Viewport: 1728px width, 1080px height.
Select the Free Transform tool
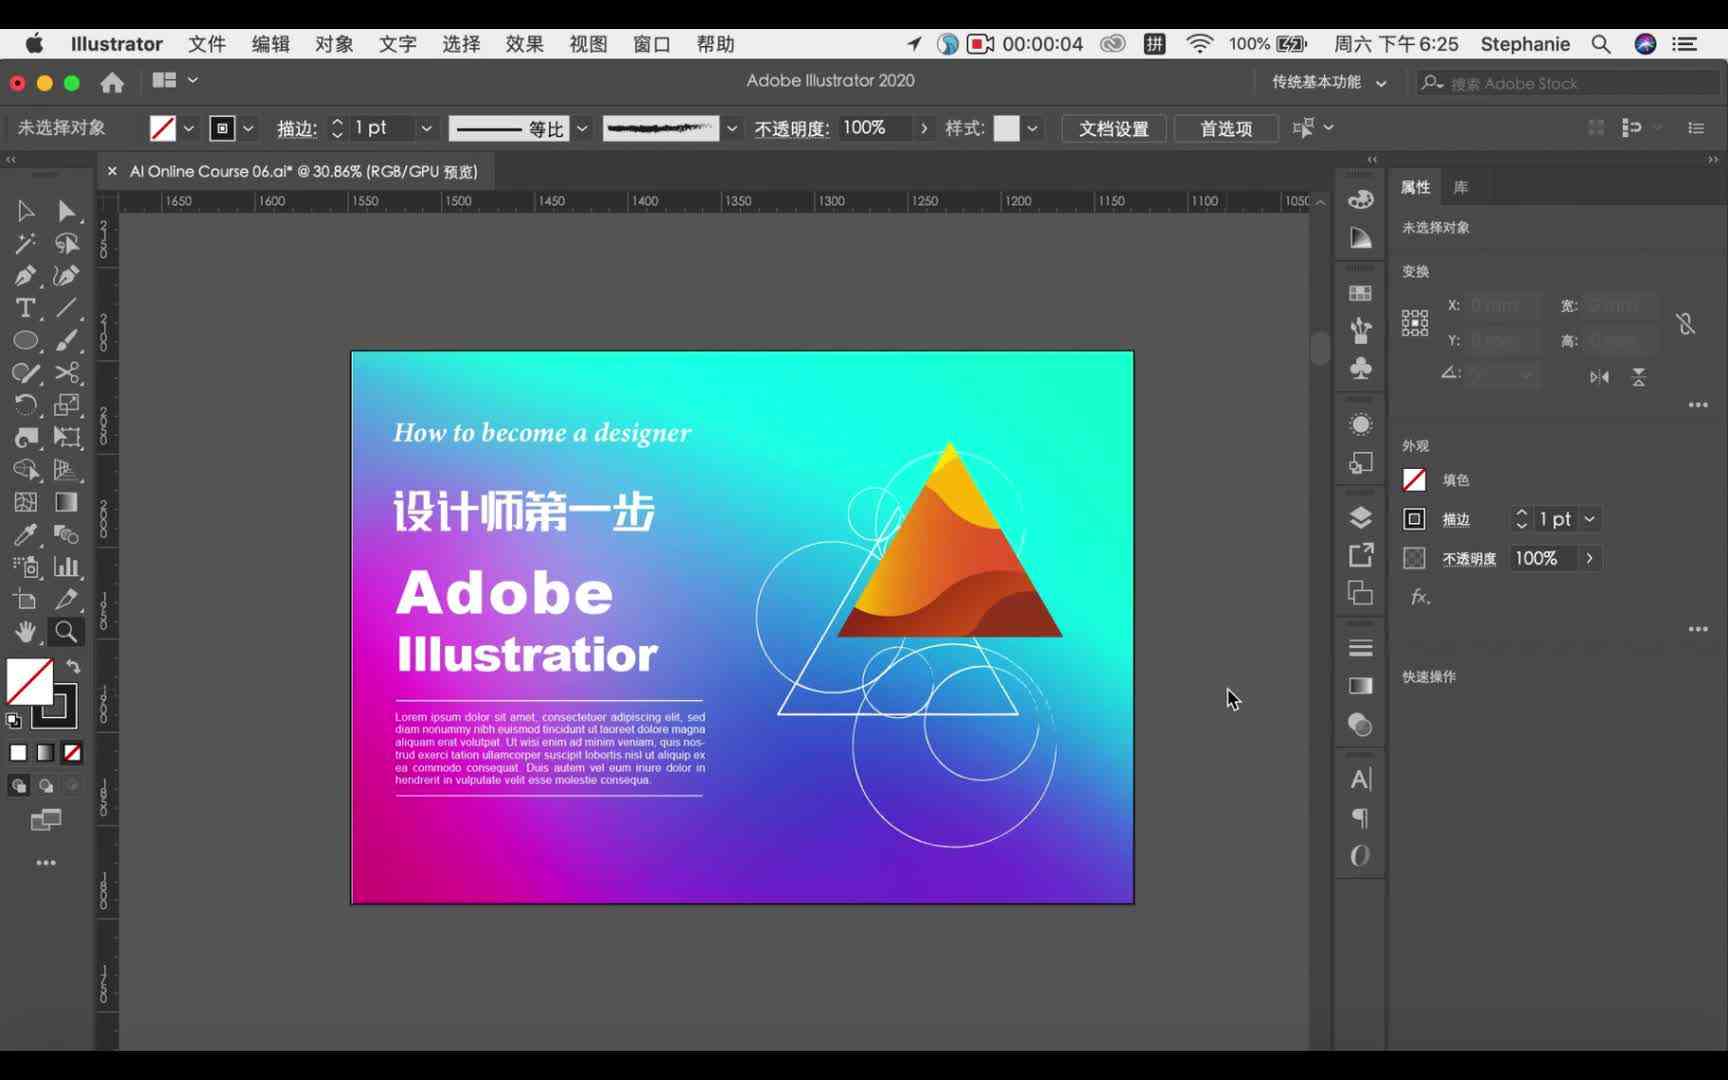[x=66, y=437]
